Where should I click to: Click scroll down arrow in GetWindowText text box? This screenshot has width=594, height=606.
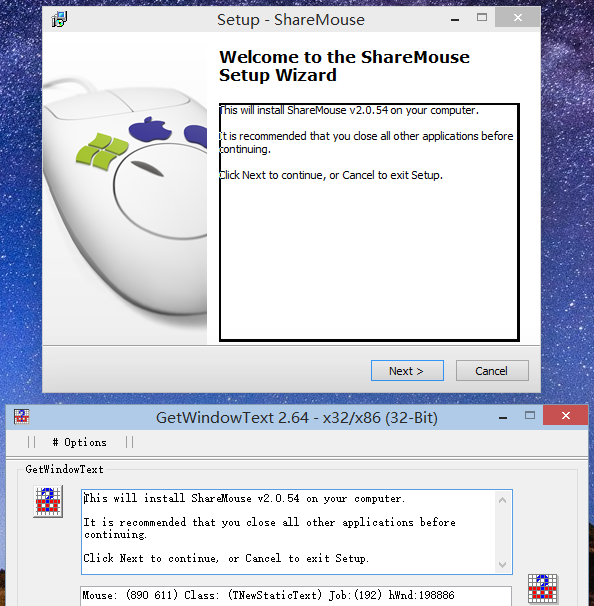[x=502, y=565]
